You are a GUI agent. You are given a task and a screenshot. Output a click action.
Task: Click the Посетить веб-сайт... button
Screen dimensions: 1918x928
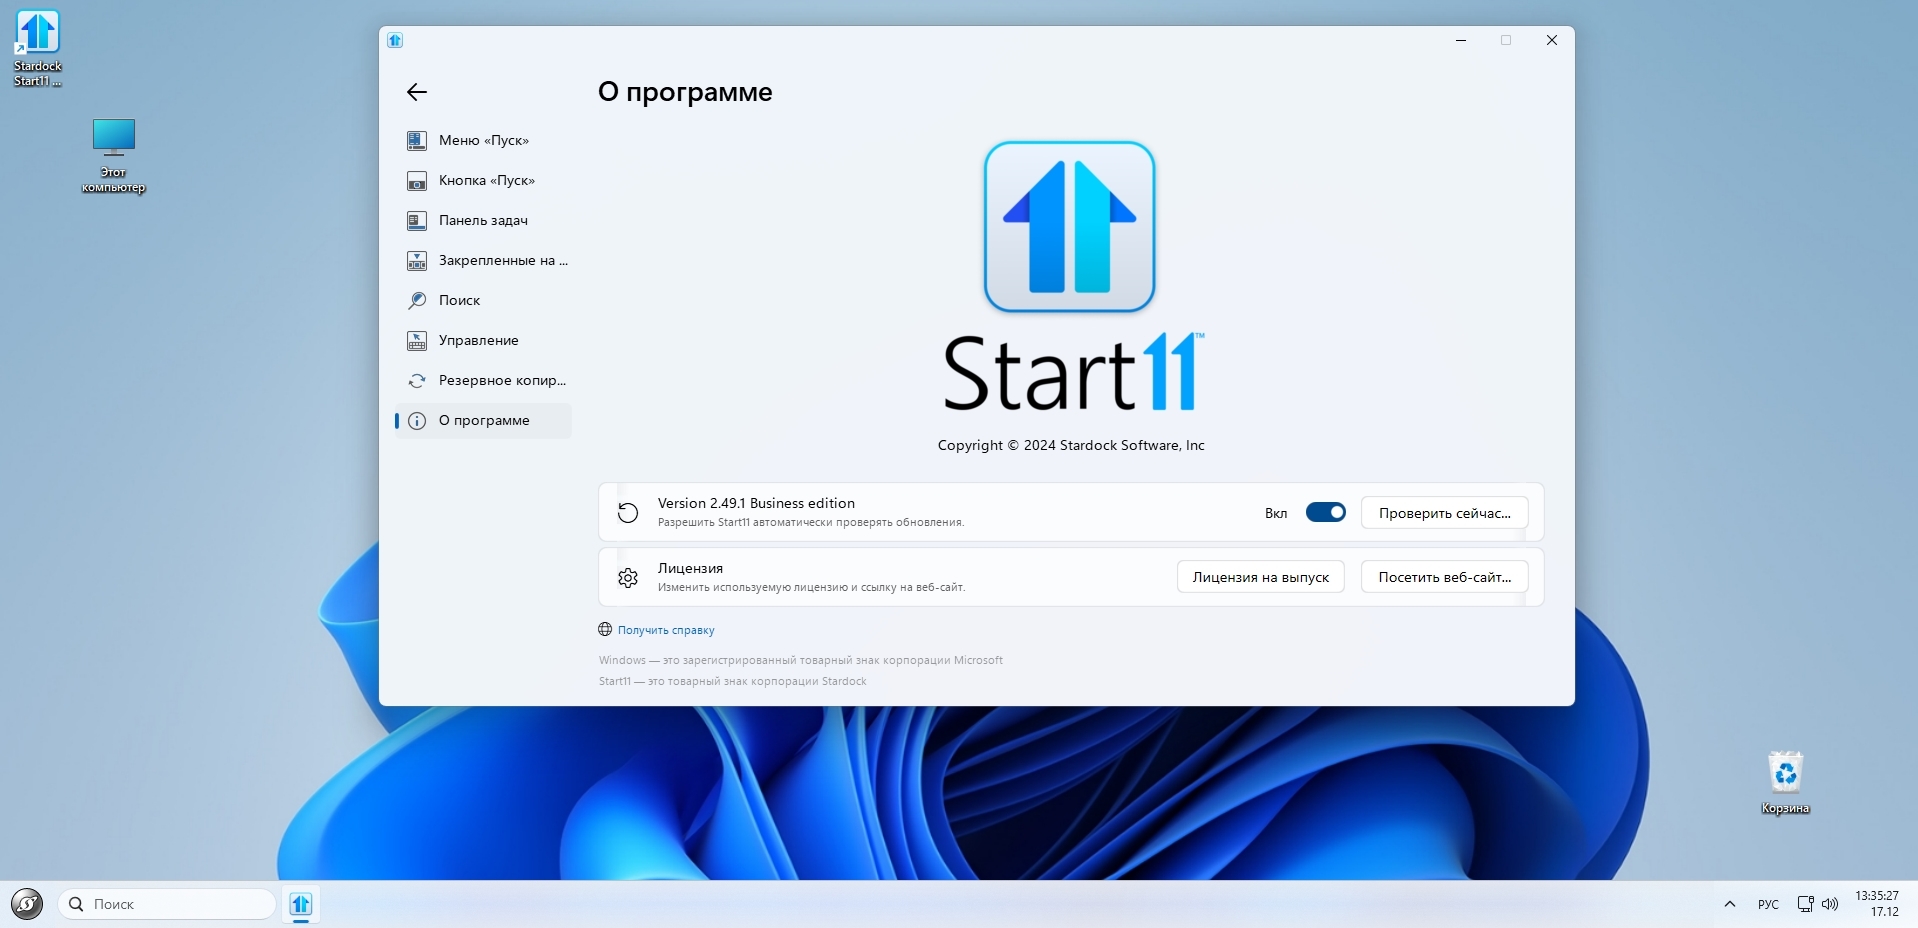click(x=1444, y=577)
